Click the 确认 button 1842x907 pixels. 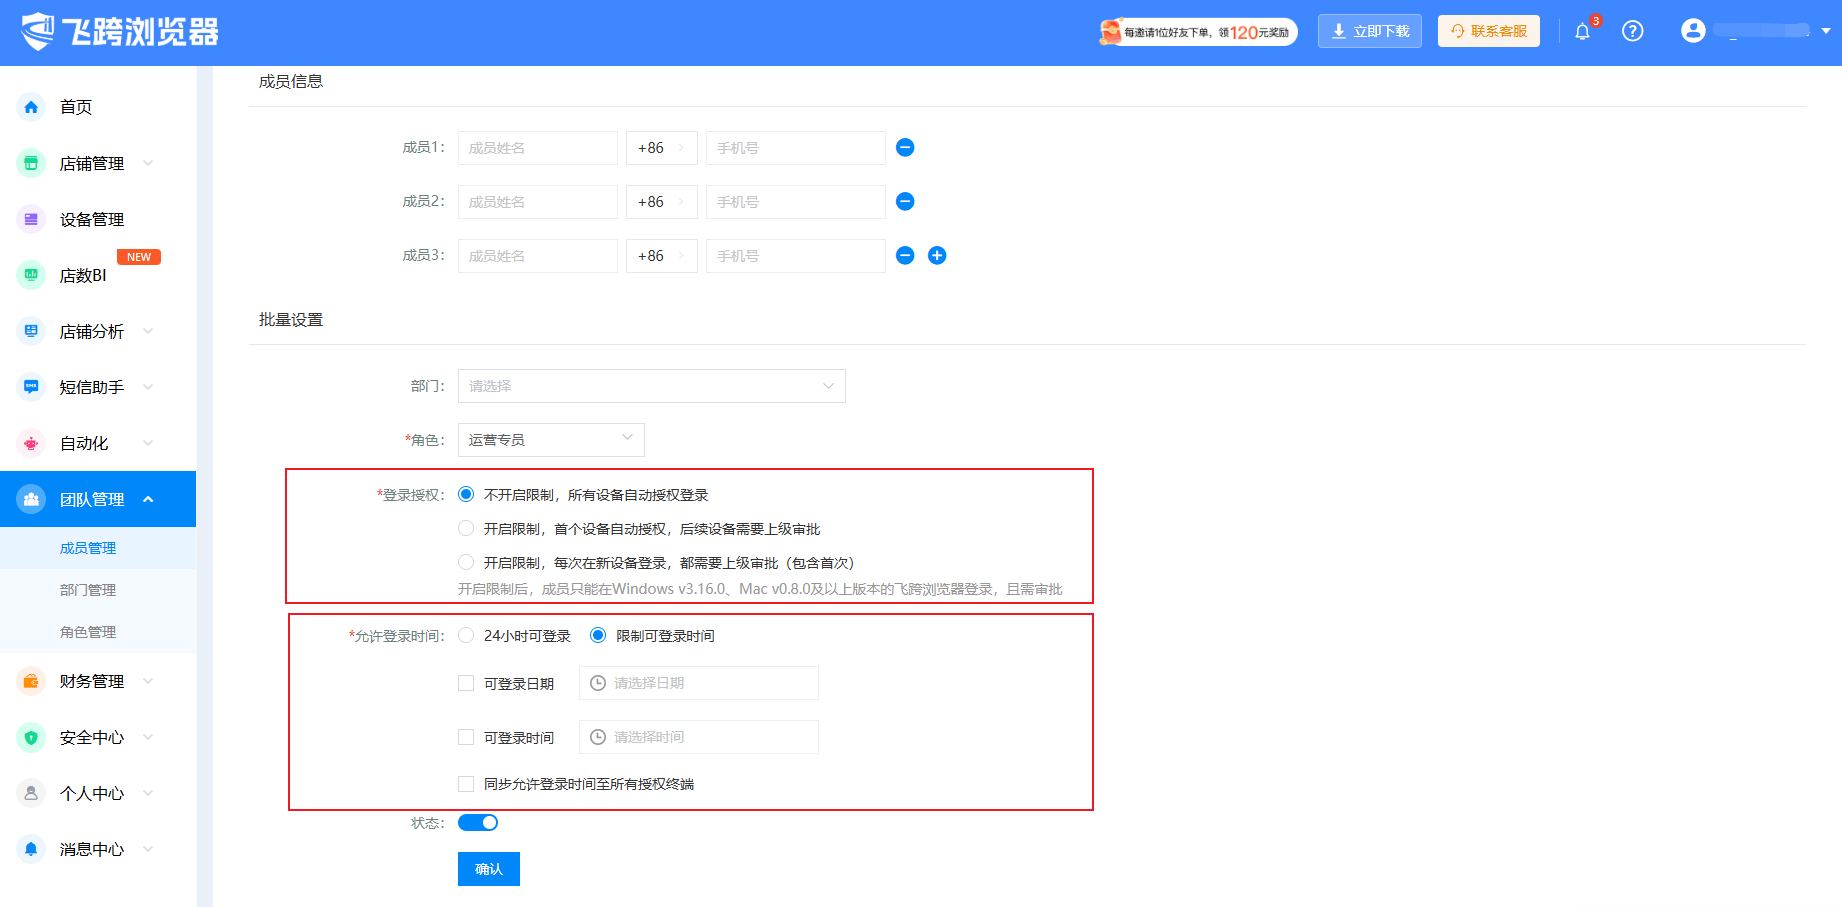tap(489, 869)
